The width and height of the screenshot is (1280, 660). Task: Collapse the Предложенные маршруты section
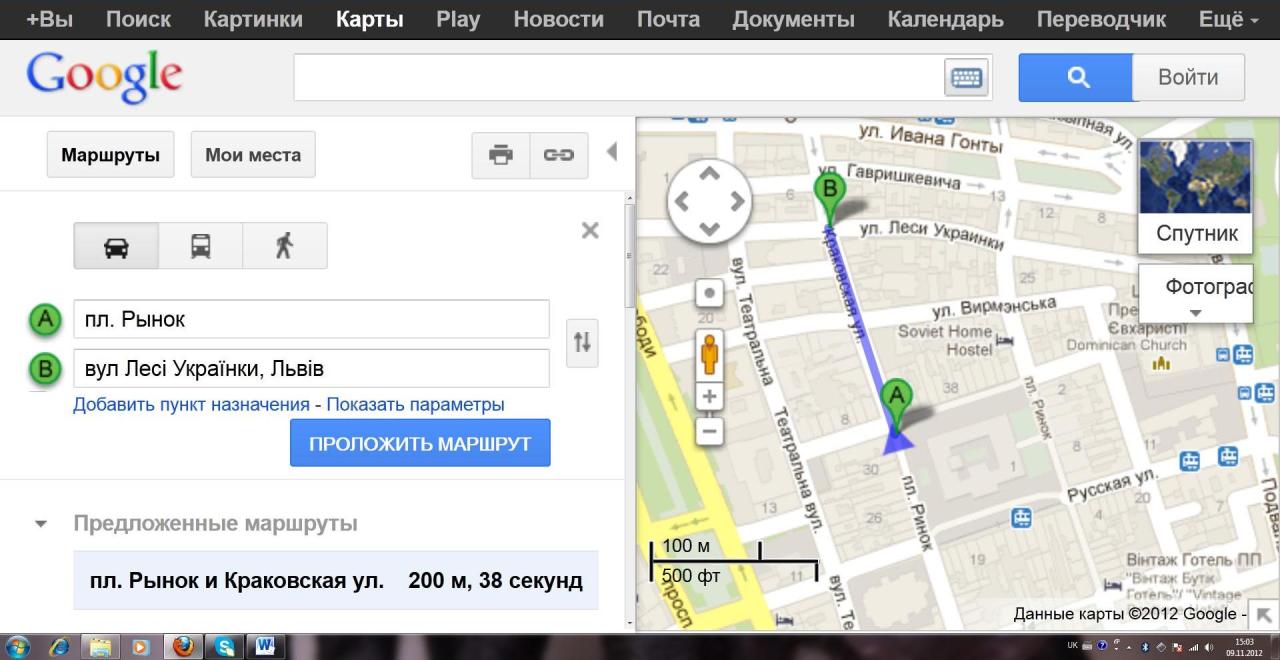tap(41, 523)
